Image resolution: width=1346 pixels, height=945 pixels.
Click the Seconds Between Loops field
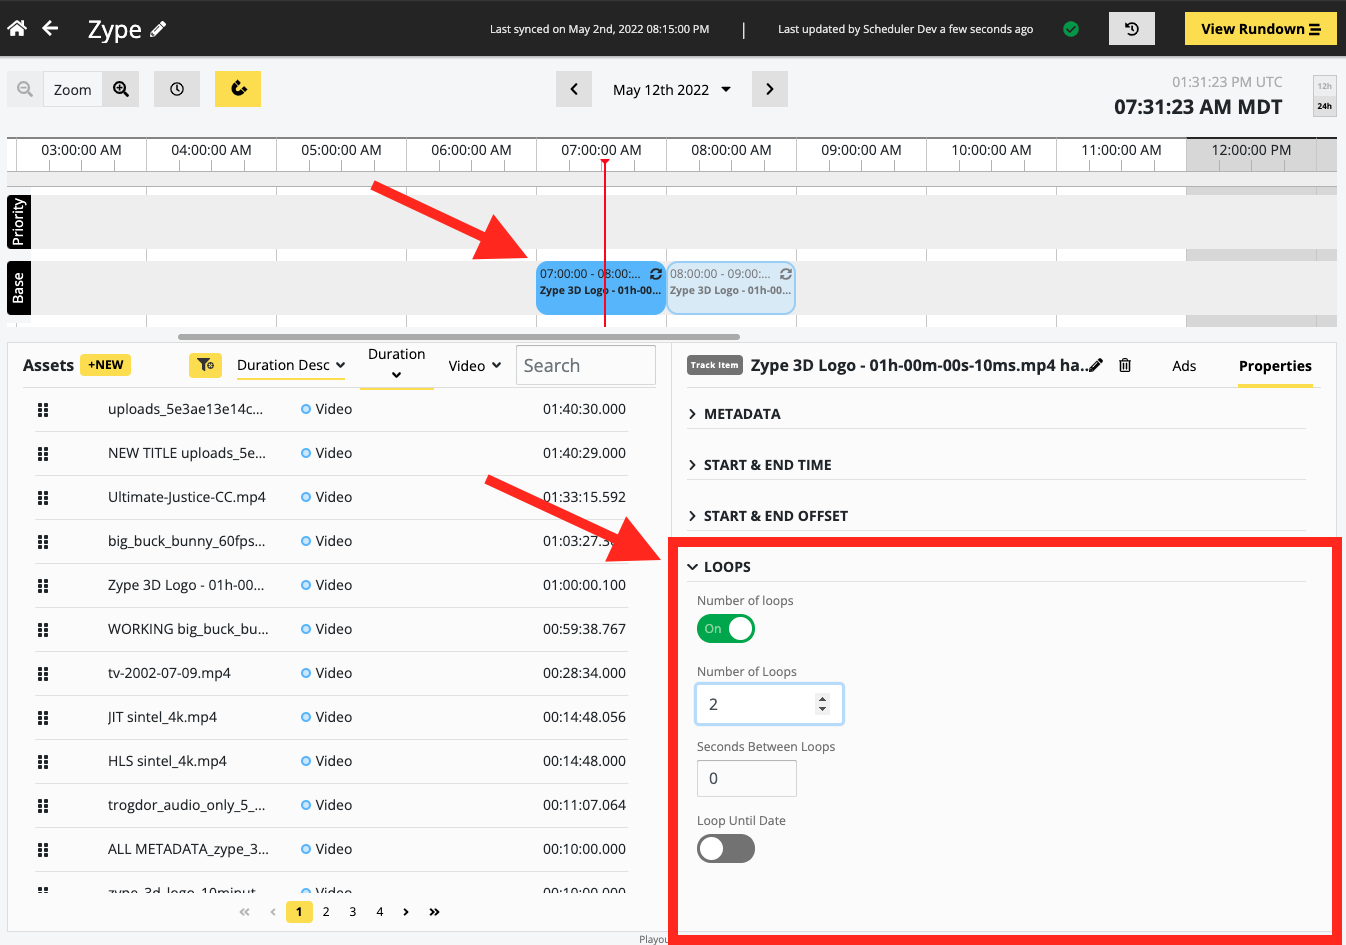747,778
